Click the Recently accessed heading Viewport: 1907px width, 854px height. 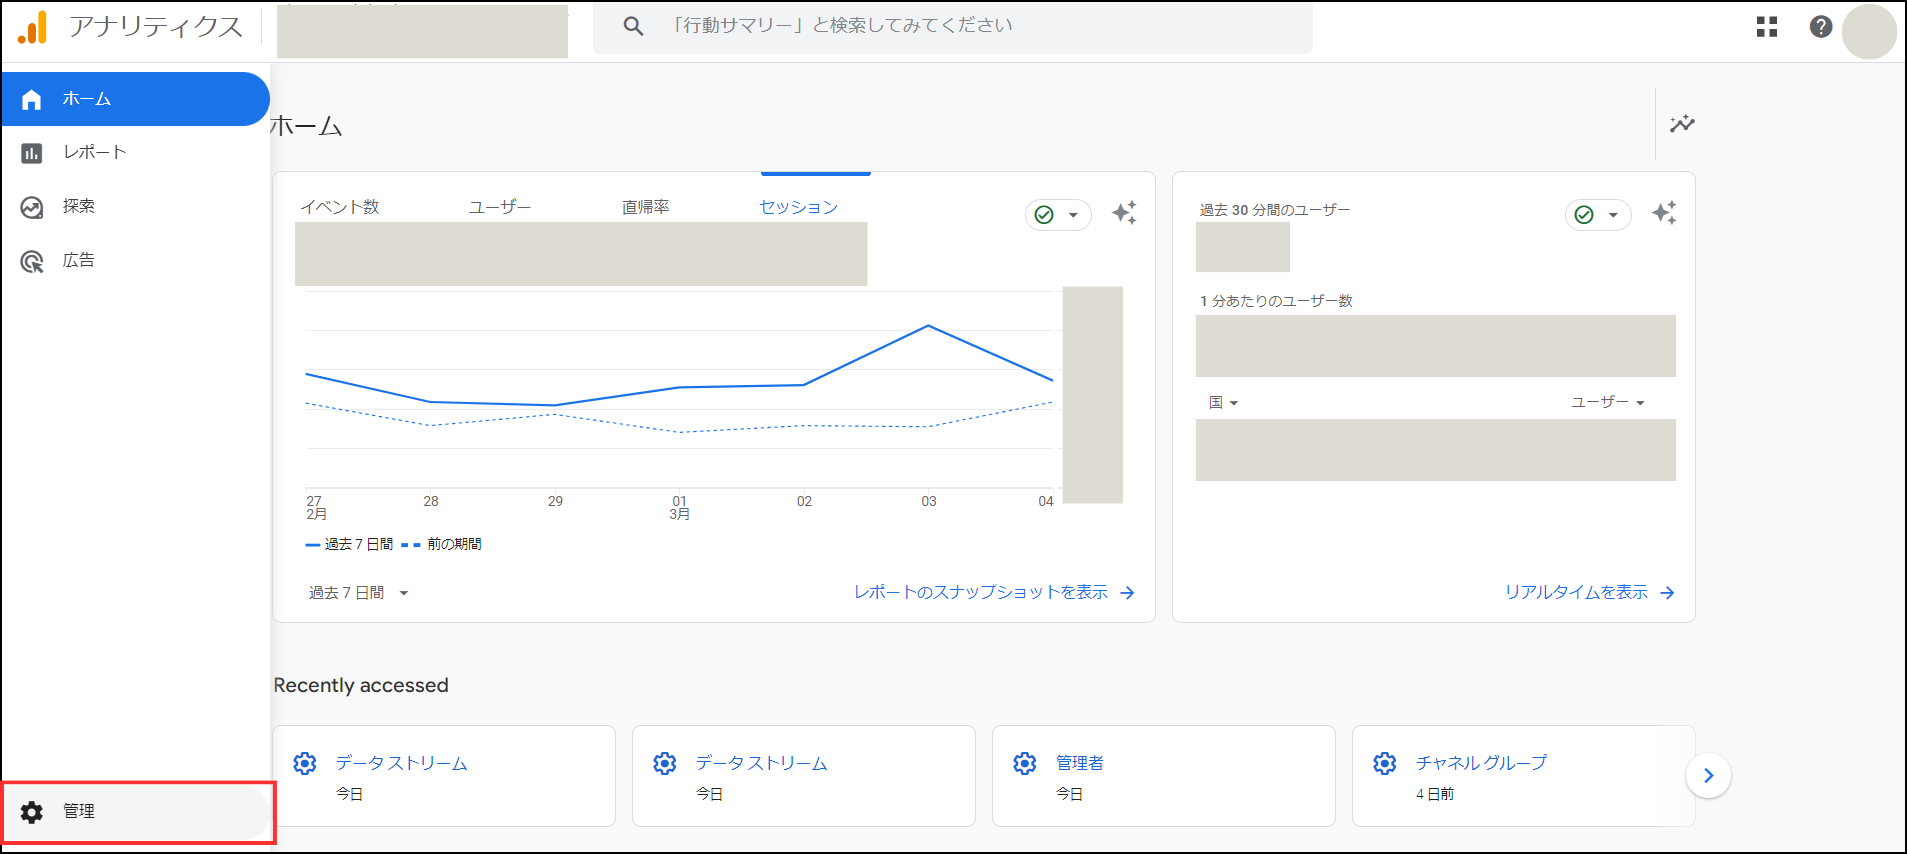[x=361, y=685]
